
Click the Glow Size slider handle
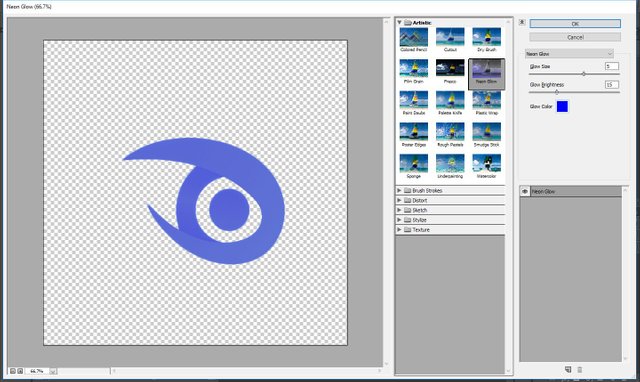(584, 74)
